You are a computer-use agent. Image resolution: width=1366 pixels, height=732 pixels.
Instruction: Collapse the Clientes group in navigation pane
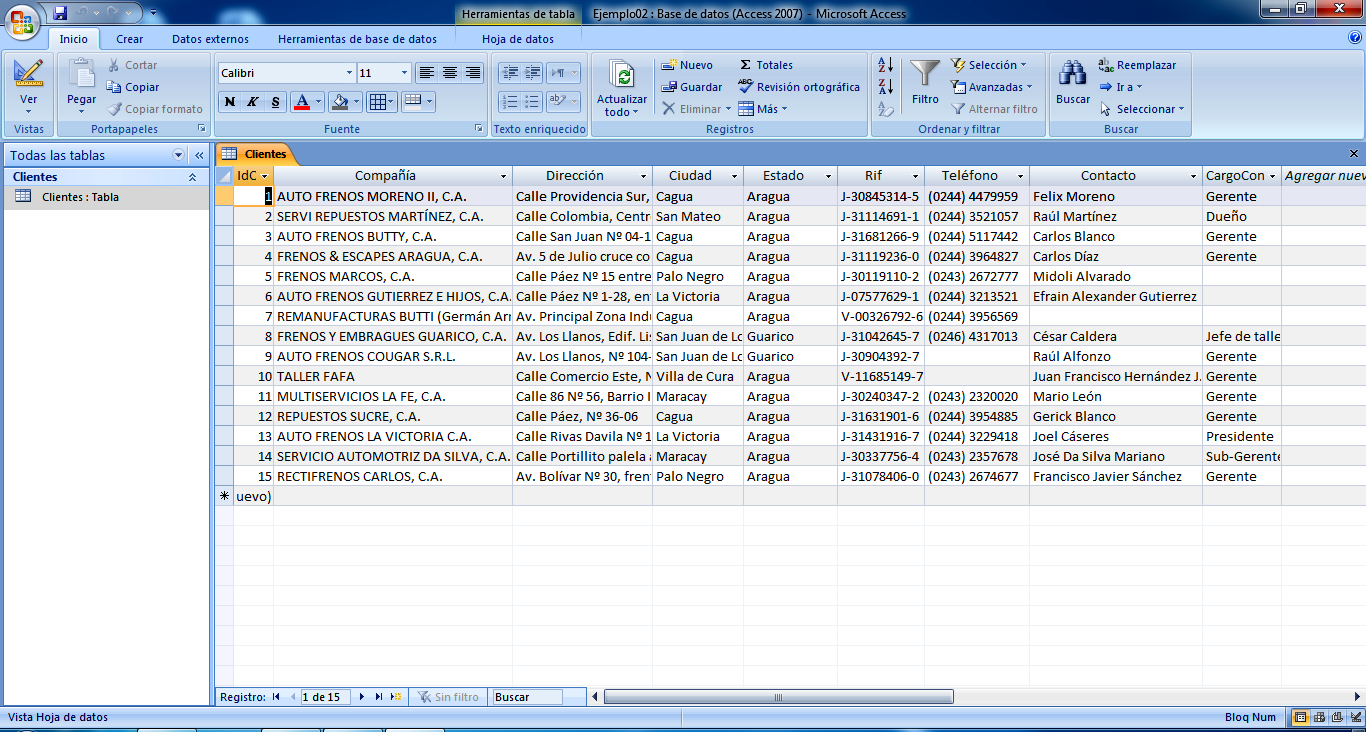coord(192,177)
